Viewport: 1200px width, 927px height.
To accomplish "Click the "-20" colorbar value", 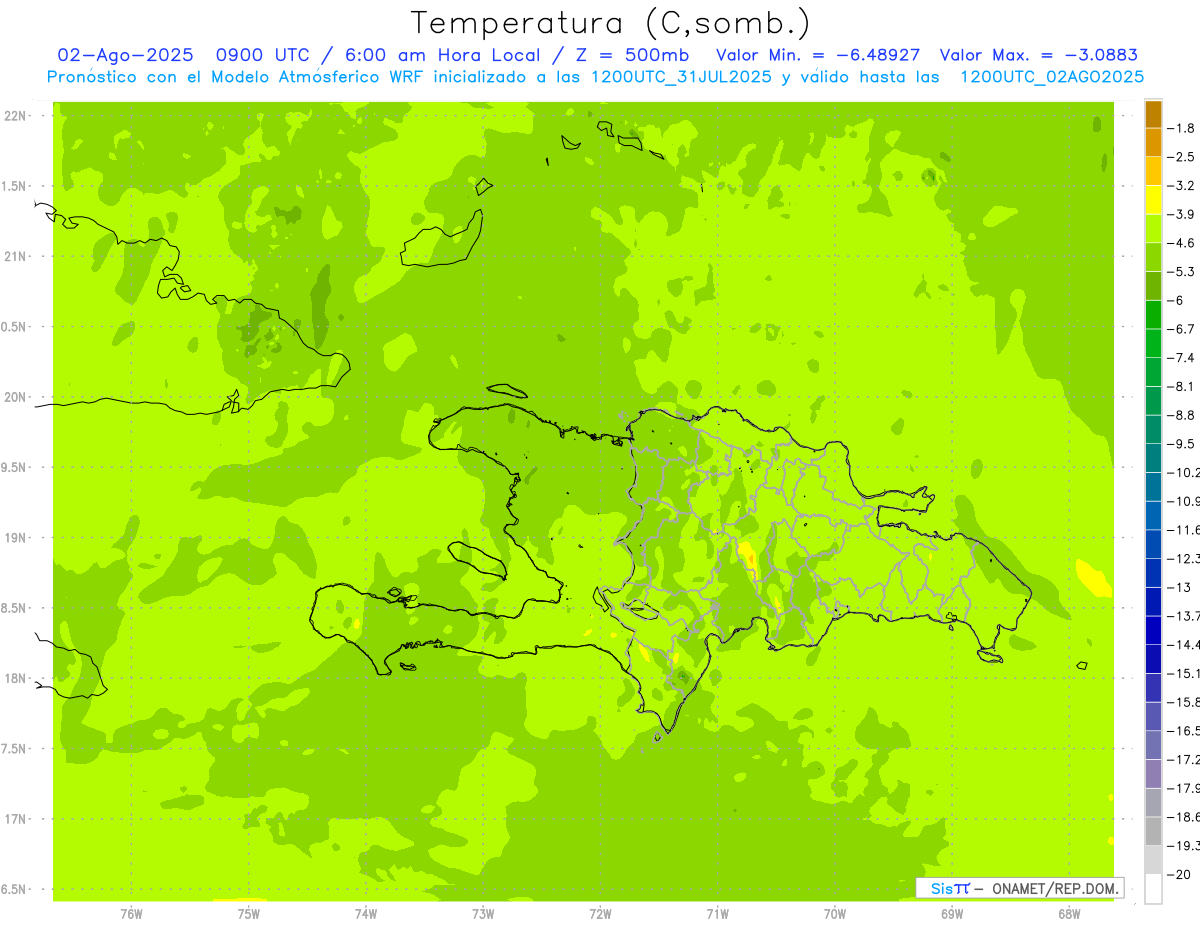I will (1179, 874).
